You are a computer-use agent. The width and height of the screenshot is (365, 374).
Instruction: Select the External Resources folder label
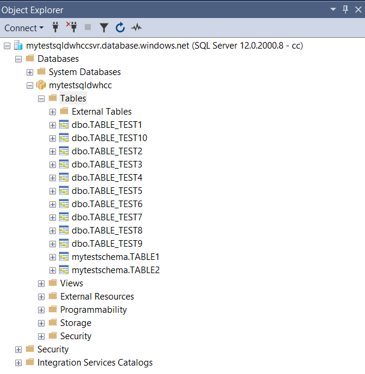pos(97,296)
